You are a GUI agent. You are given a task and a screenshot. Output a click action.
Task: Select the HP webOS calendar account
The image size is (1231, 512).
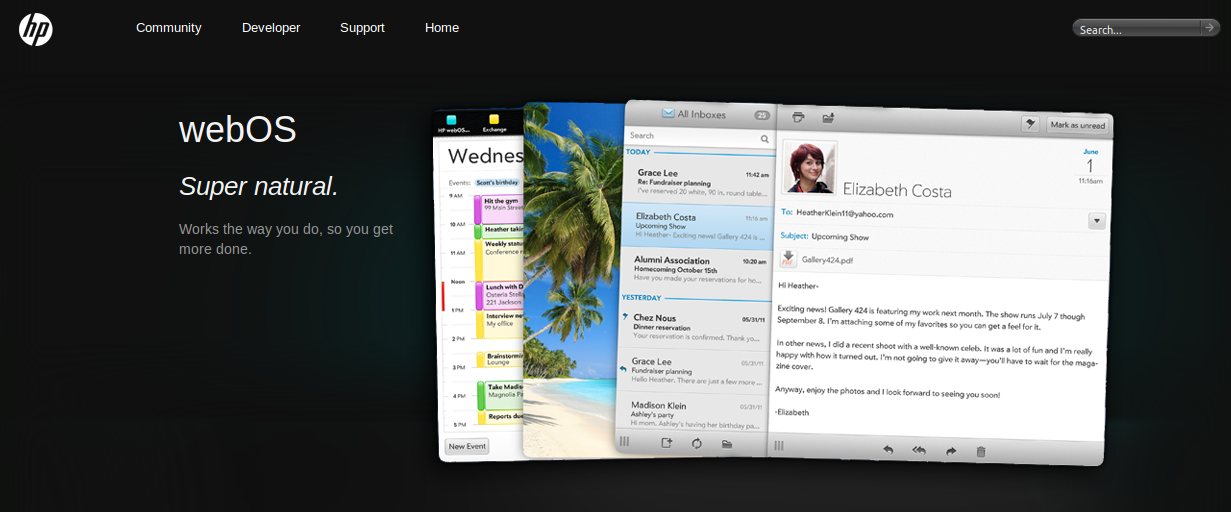point(451,123)
